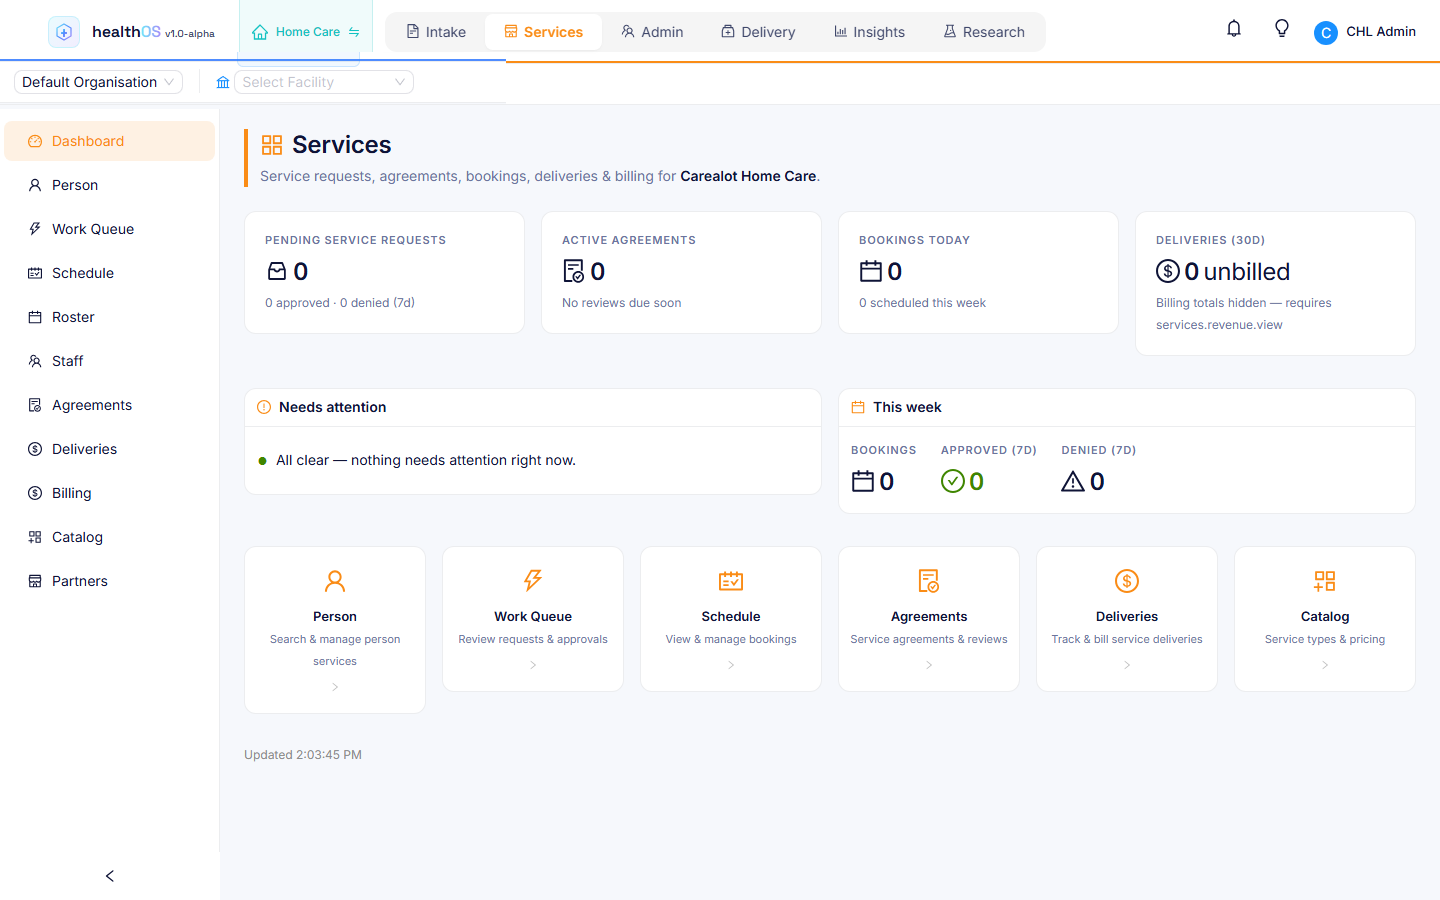Open the Select Facility dropdown
Image resolution: width=1440 pixels, height=900 pixels.
[x=324, y=82]
